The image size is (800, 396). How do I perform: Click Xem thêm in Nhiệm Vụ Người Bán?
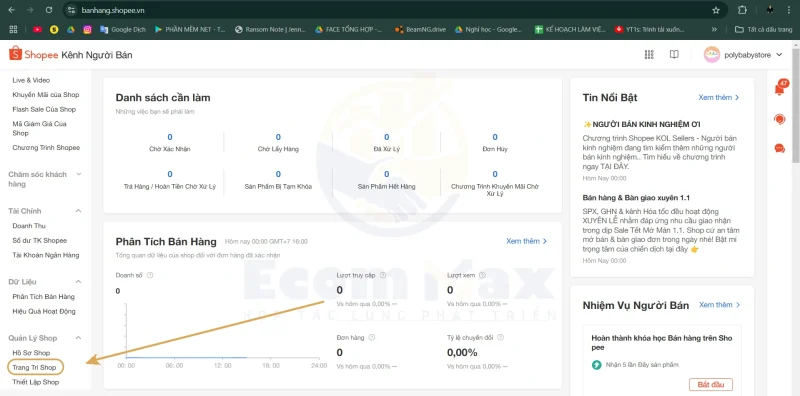[719, 305]
